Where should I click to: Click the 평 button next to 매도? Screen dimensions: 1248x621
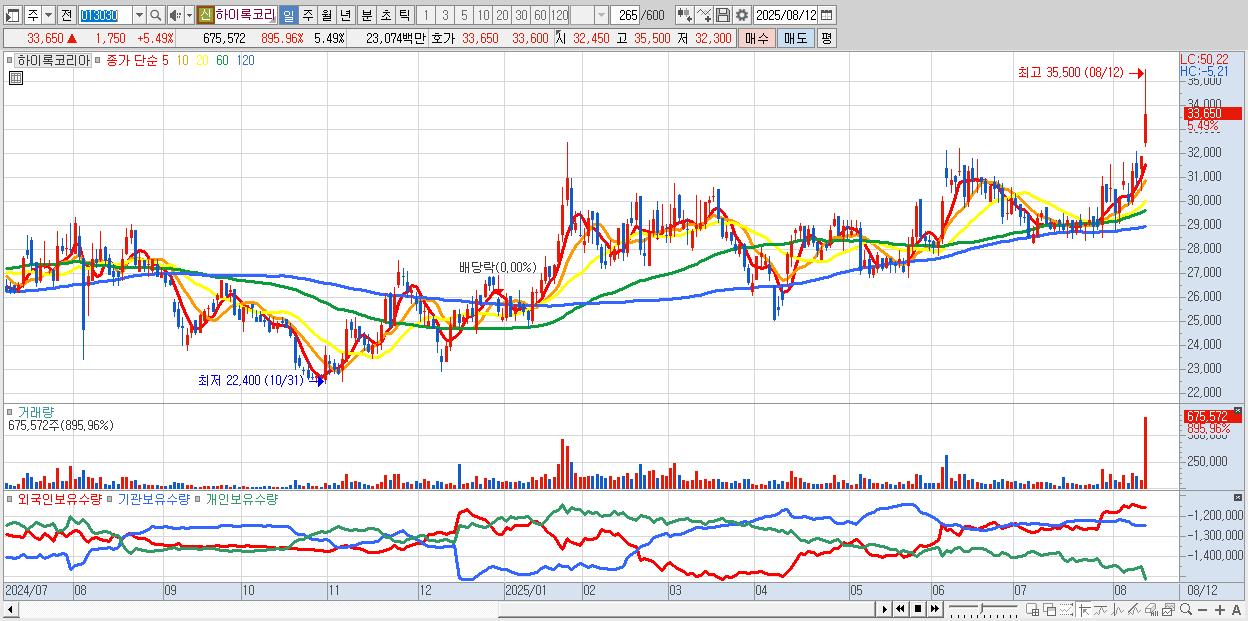coord(826,38)
